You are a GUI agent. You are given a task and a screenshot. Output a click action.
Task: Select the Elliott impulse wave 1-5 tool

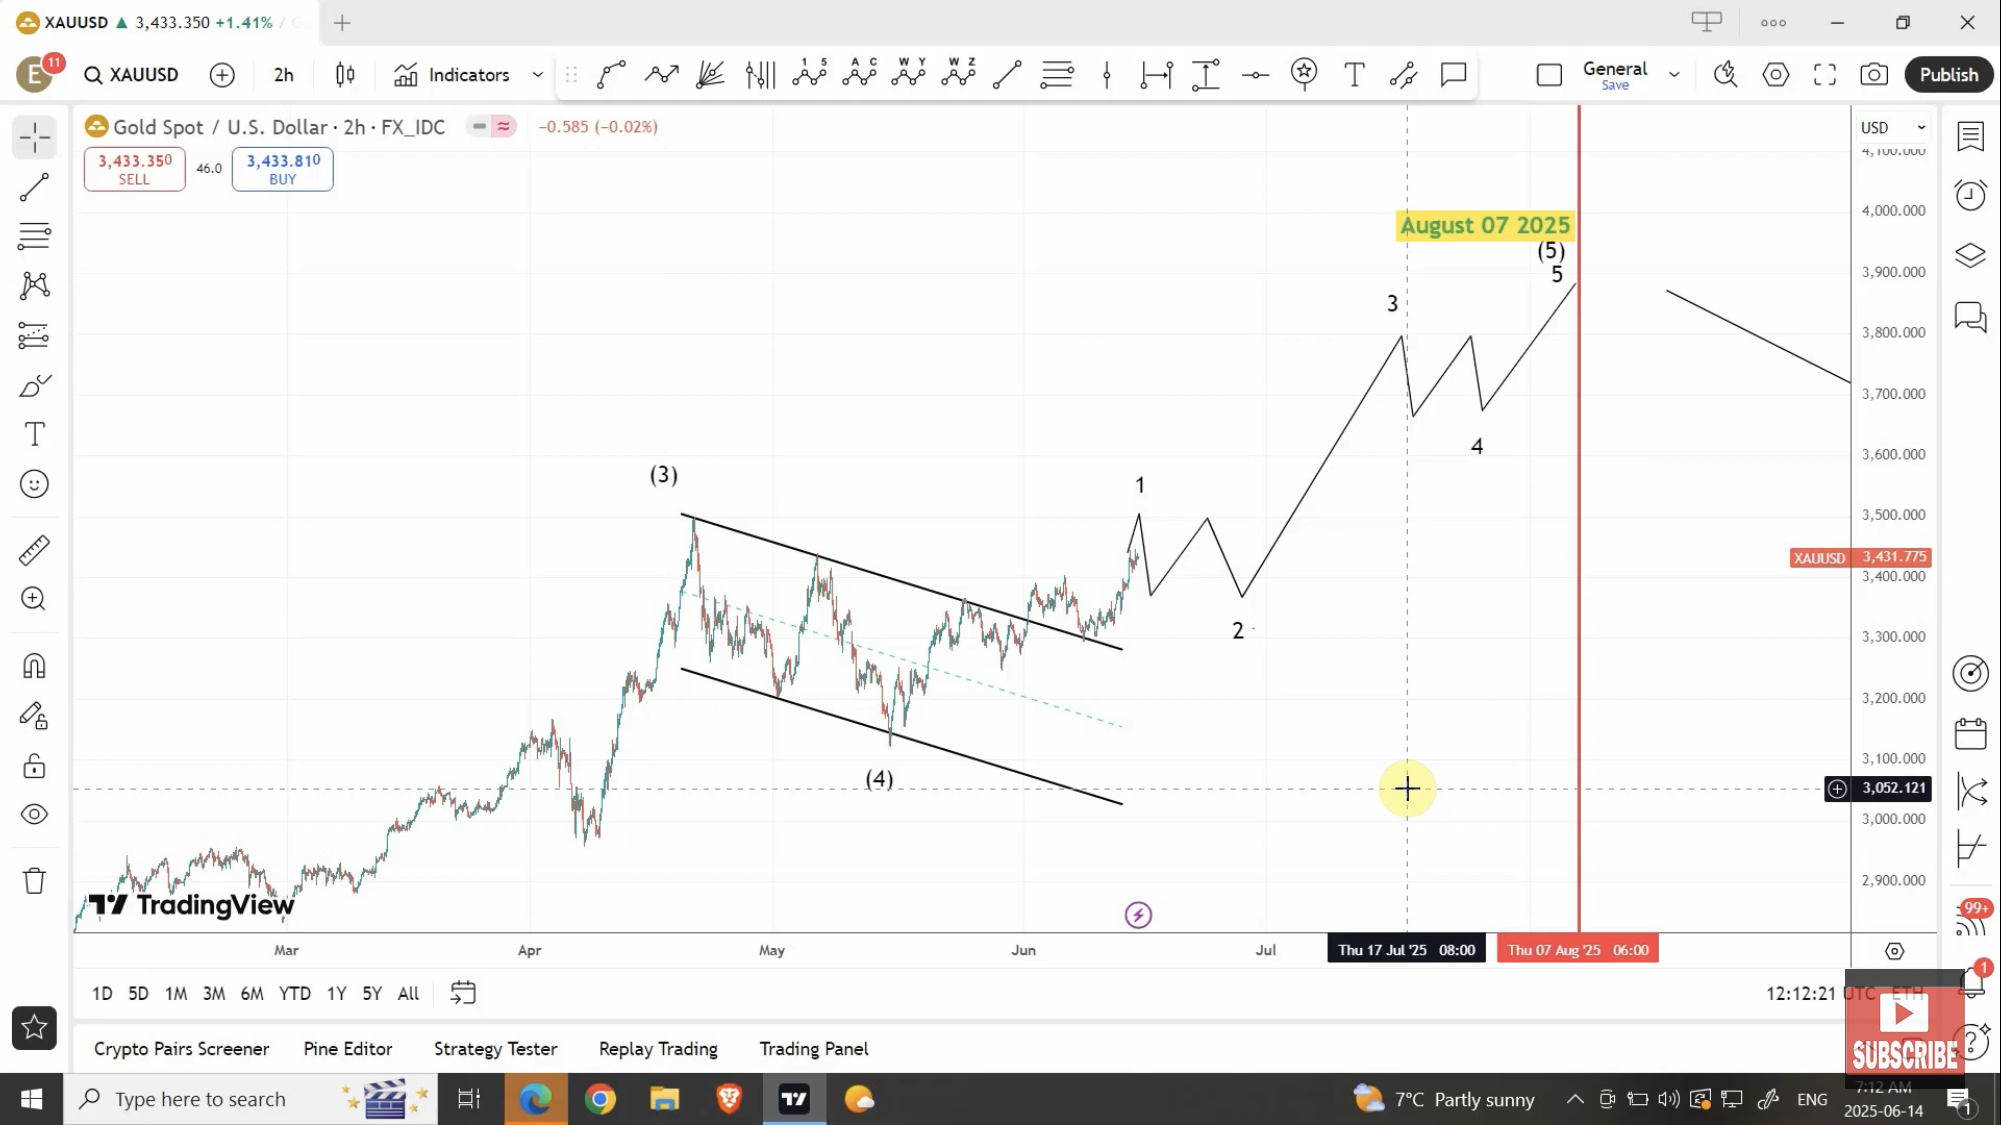pos(809,73)
